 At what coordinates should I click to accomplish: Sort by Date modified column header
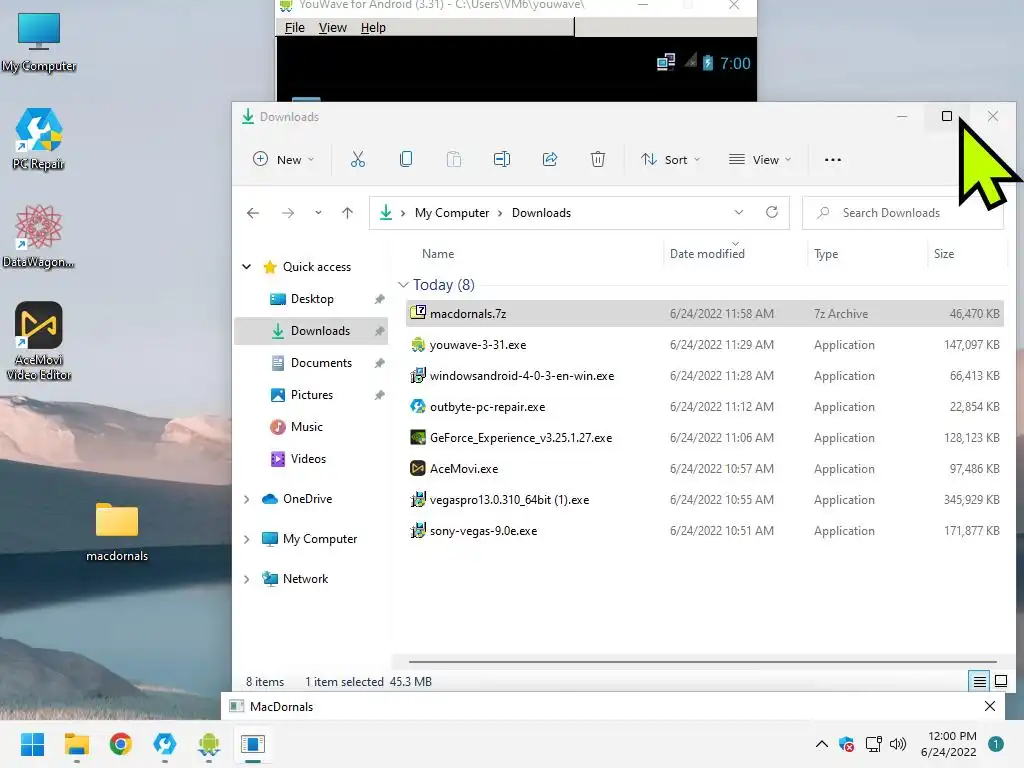(x=707, y=254)
